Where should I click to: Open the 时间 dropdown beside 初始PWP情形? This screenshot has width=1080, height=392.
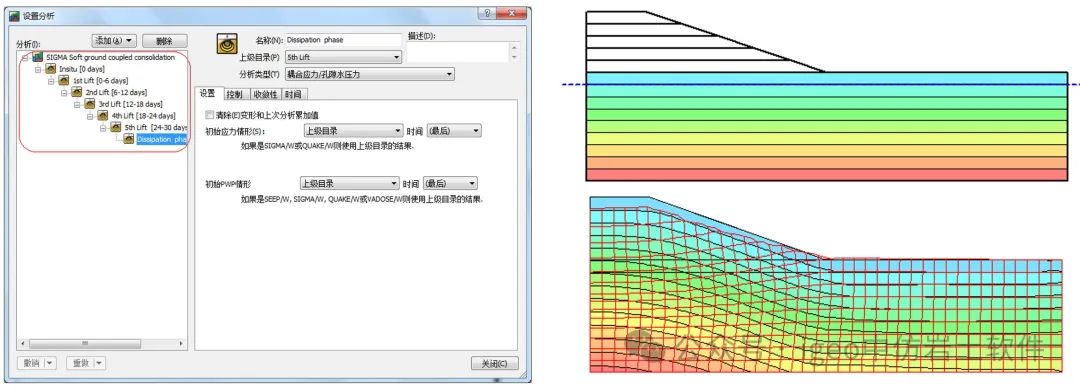pos(450,183)
